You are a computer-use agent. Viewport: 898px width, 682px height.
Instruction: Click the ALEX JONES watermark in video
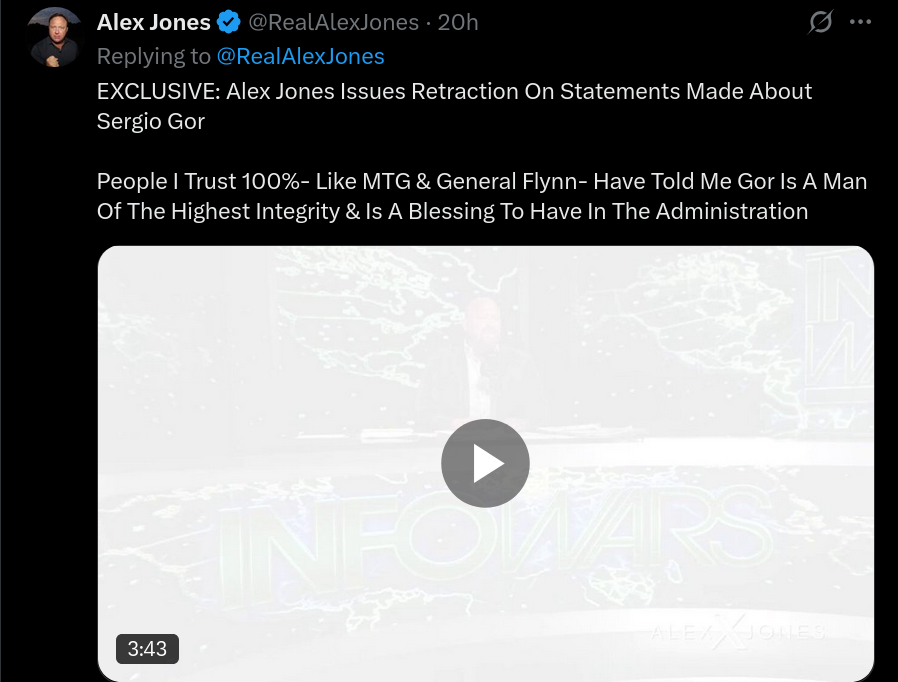point(738,632)
